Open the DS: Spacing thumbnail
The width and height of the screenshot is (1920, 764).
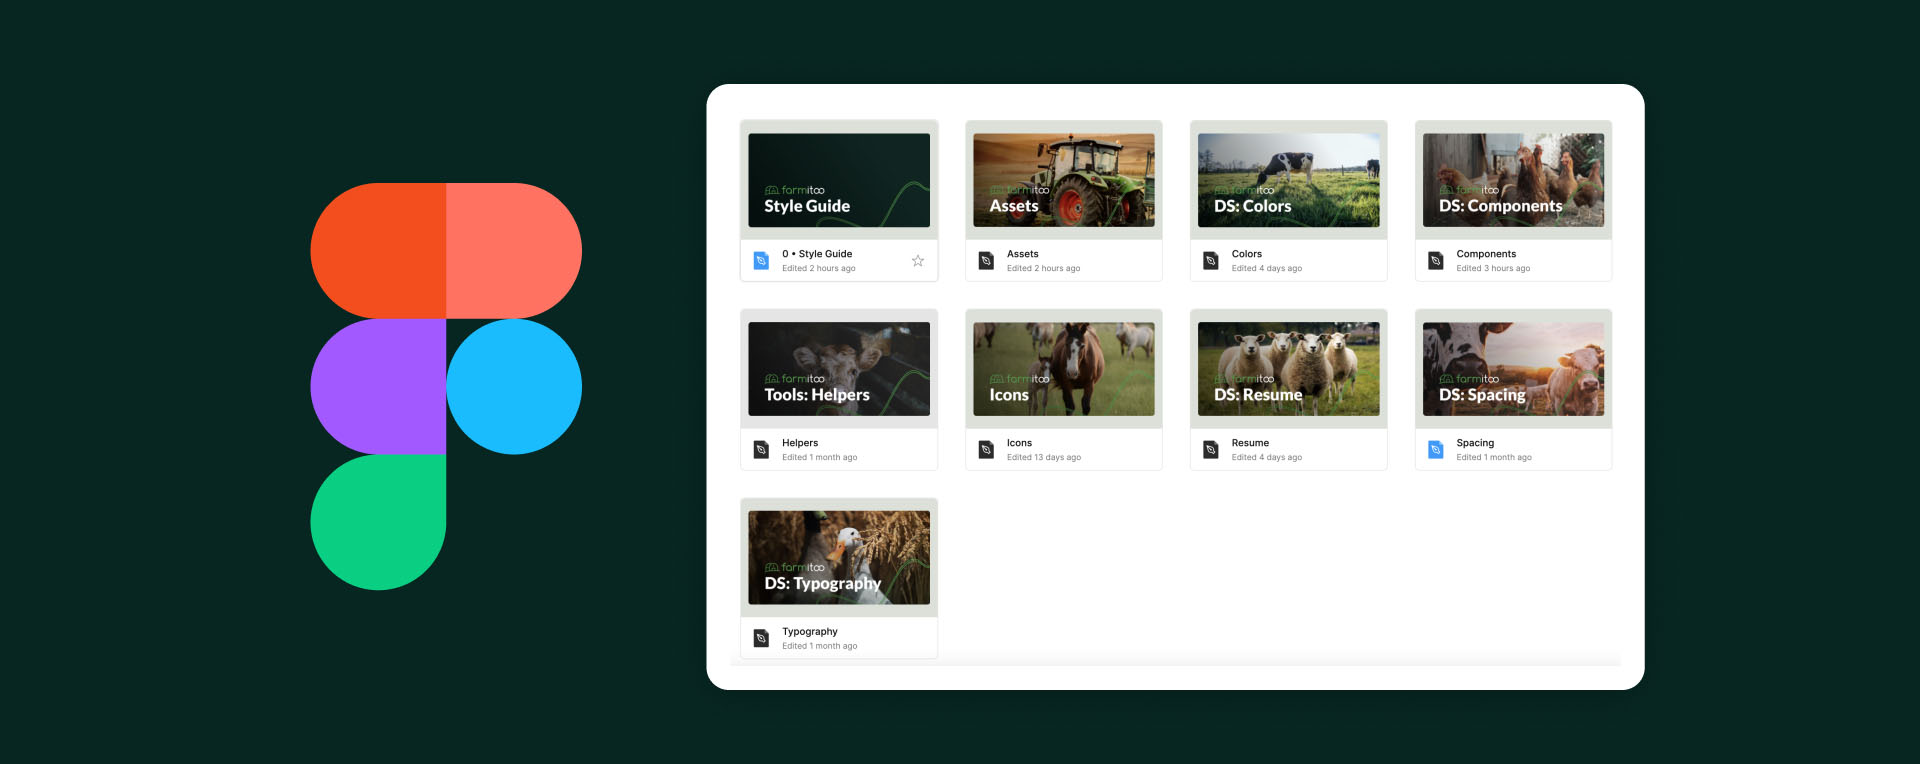(1514, 369)
